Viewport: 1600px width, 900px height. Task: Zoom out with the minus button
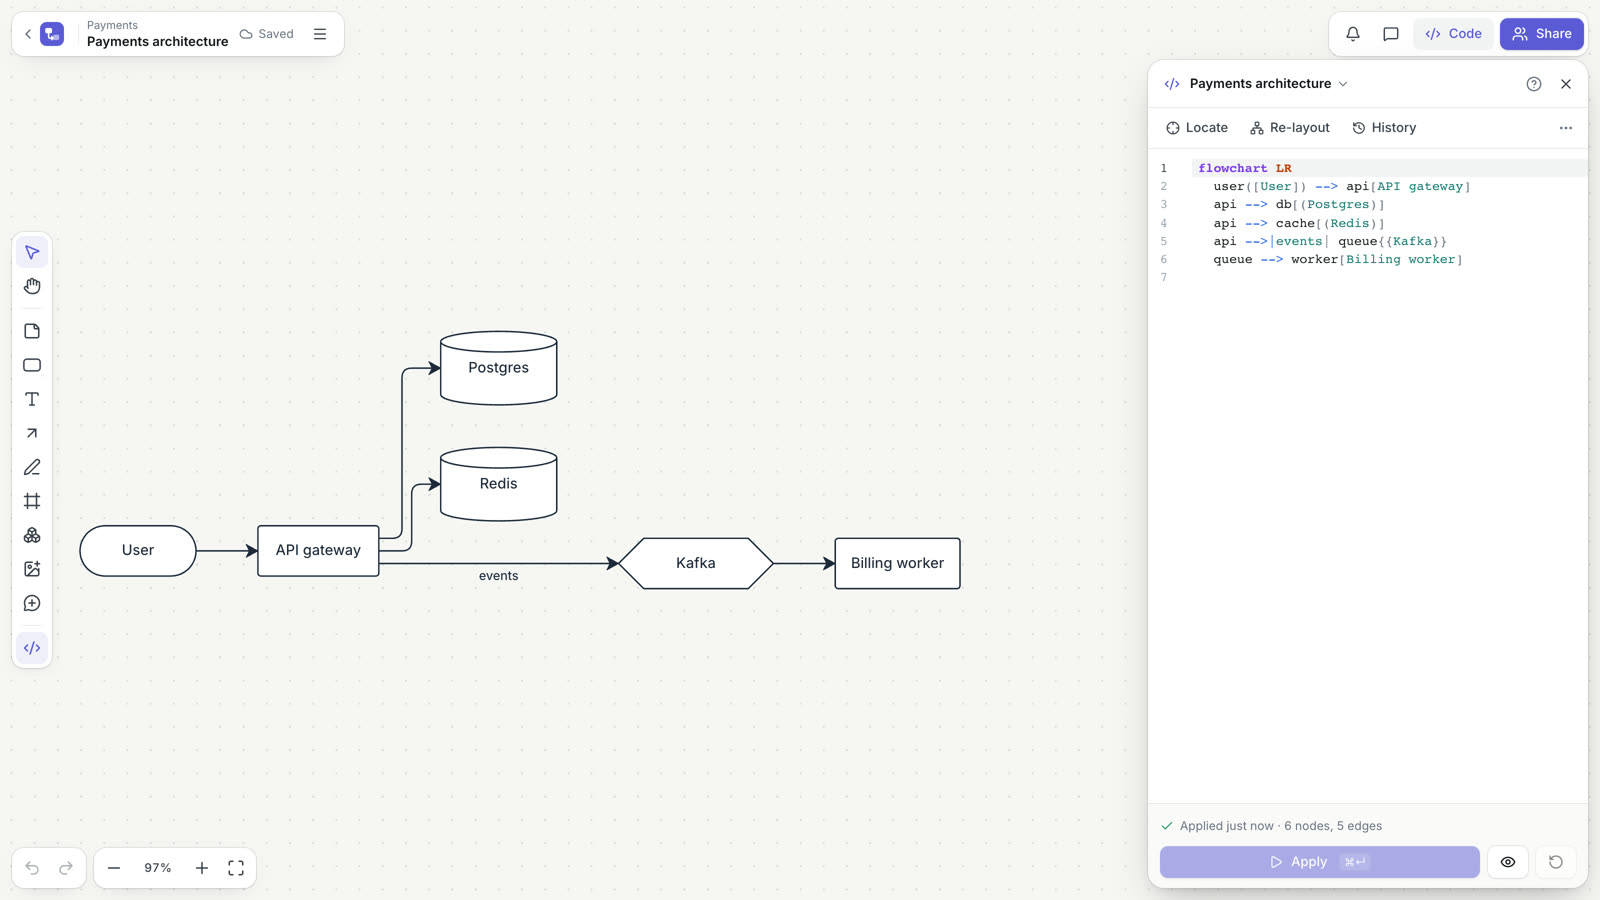[x=114, y=868]
